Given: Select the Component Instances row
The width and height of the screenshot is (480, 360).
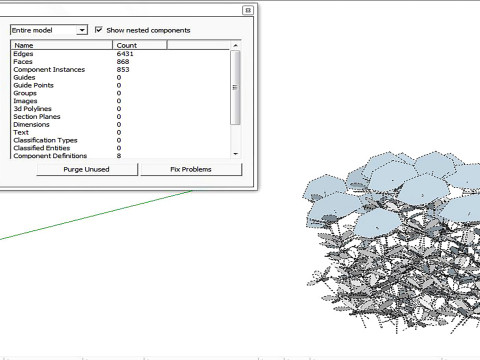Looking at the screenshot, I should (121, 69).
